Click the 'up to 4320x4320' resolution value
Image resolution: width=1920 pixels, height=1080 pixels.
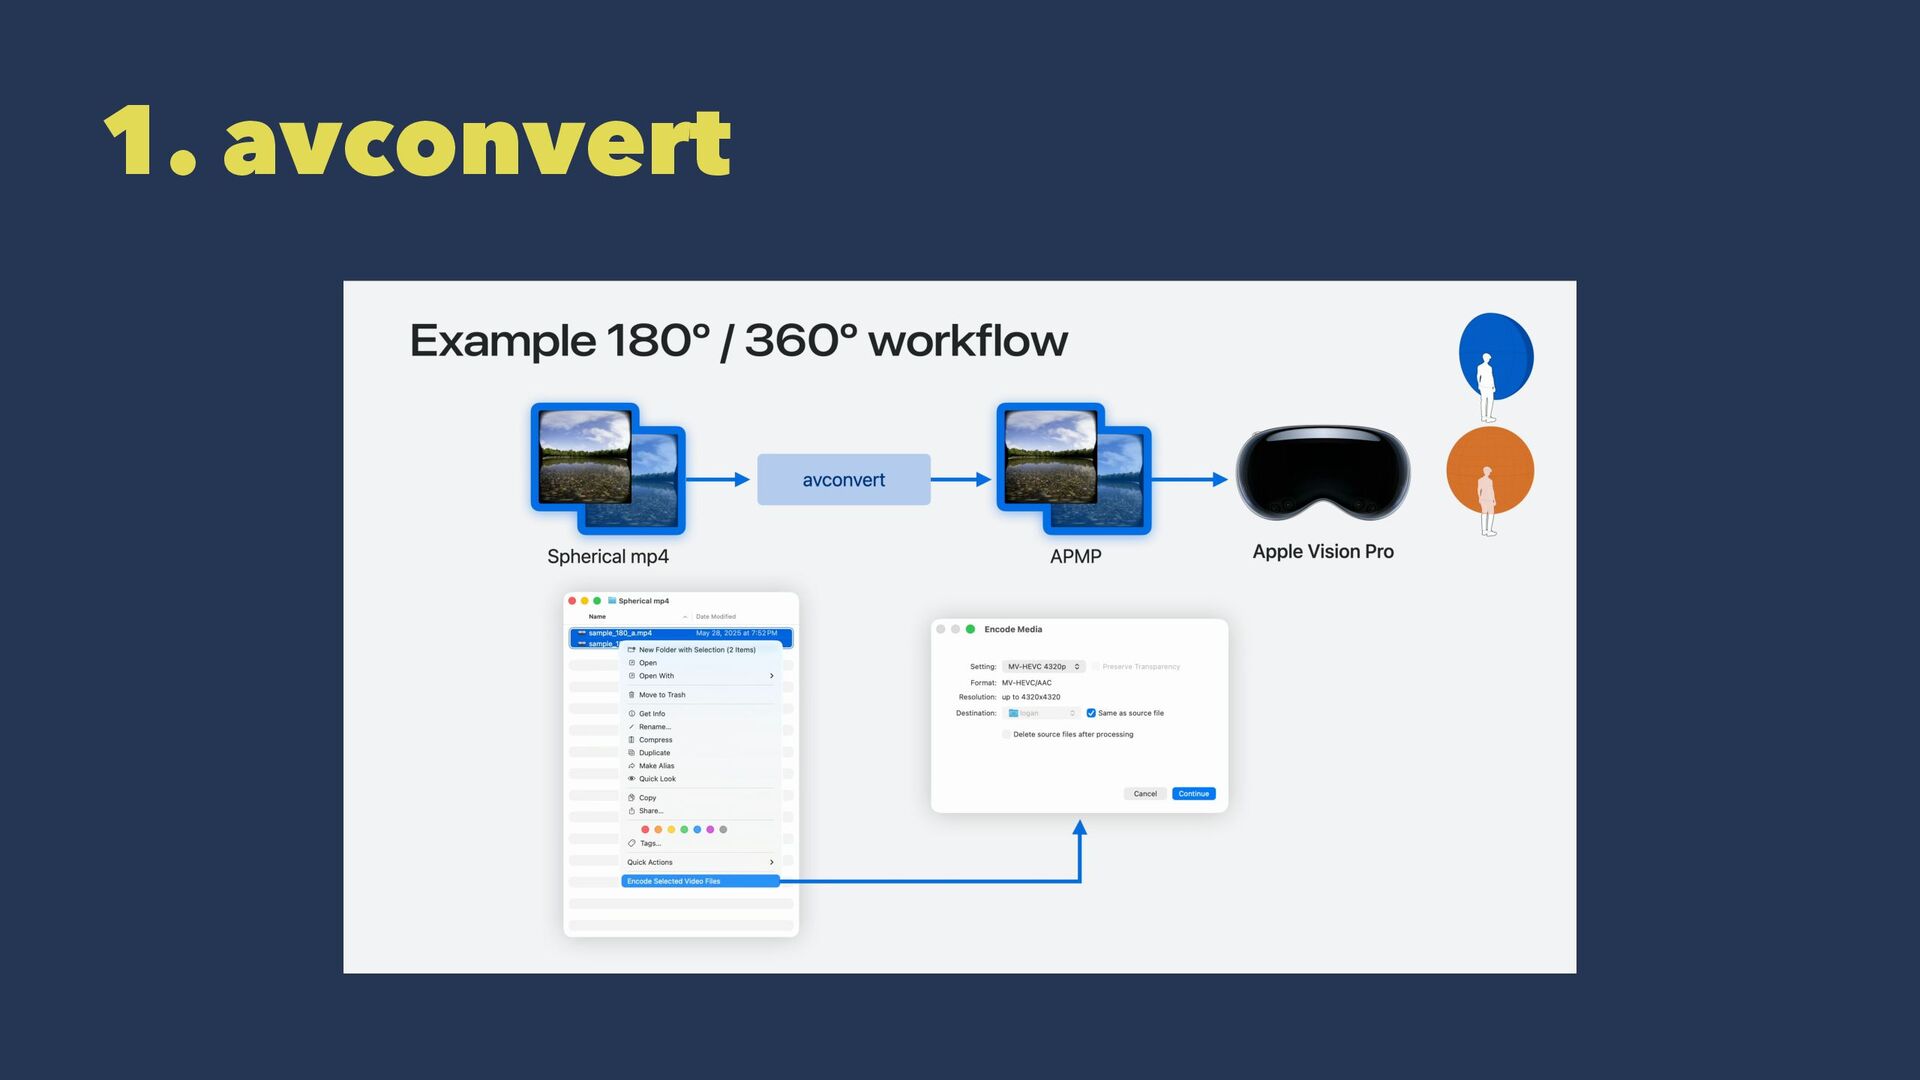[1031, 697]
